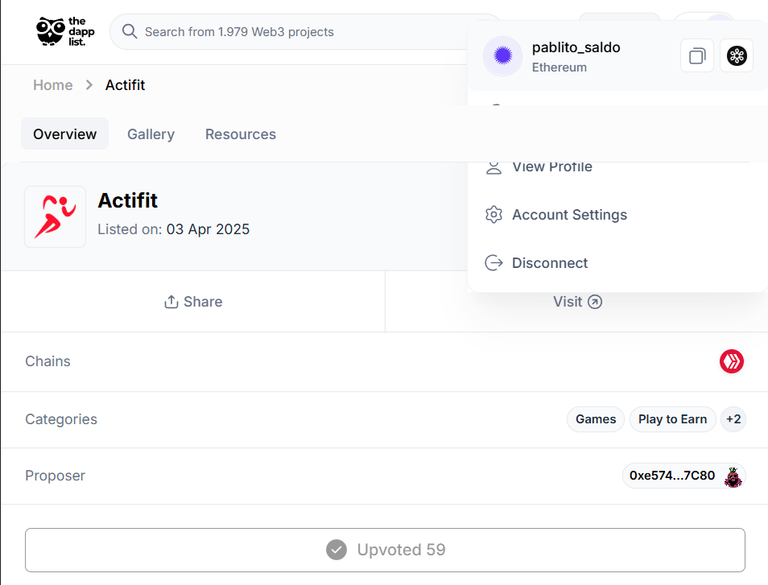Expand the +2 extra categories badge
The width and height of the screenshot is (768, 585).
733,419
